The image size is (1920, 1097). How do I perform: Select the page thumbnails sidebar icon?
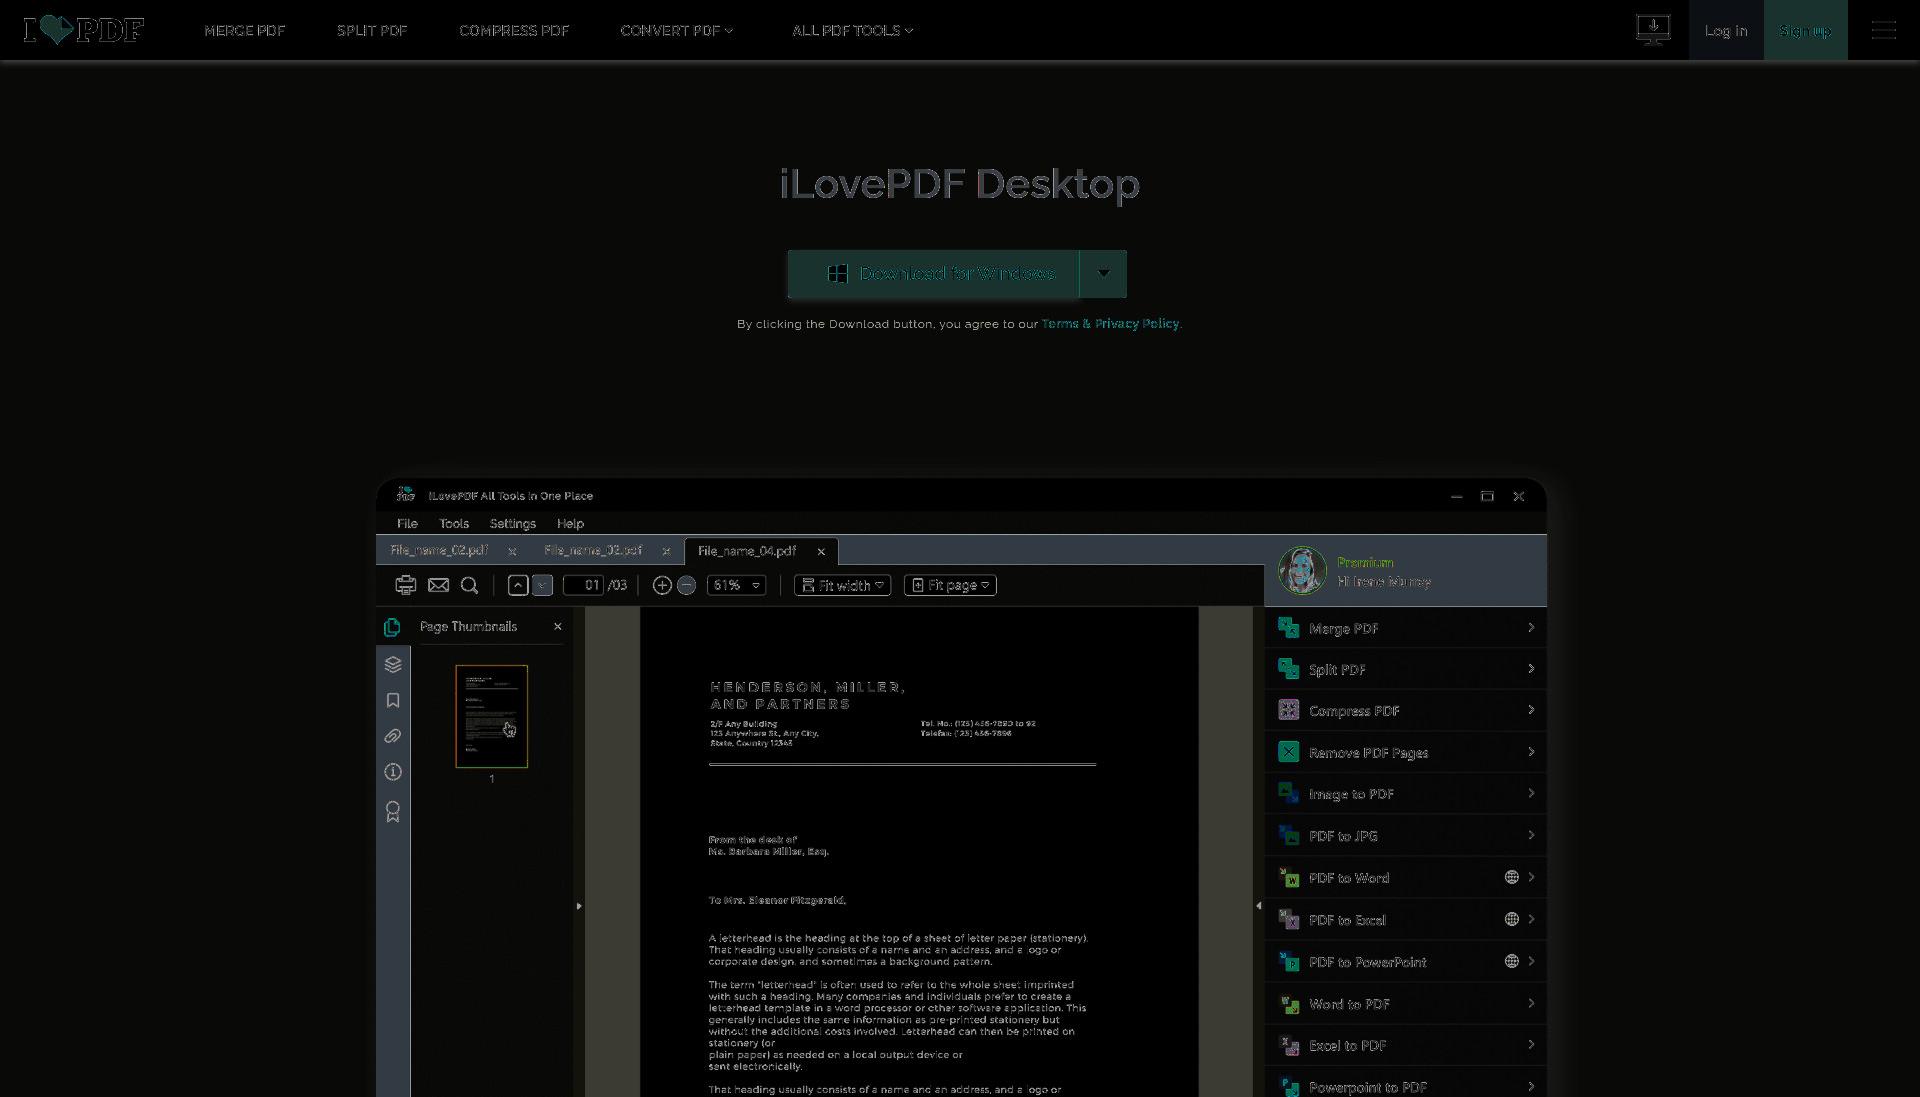pyautogui.click(x=392, y=627)
